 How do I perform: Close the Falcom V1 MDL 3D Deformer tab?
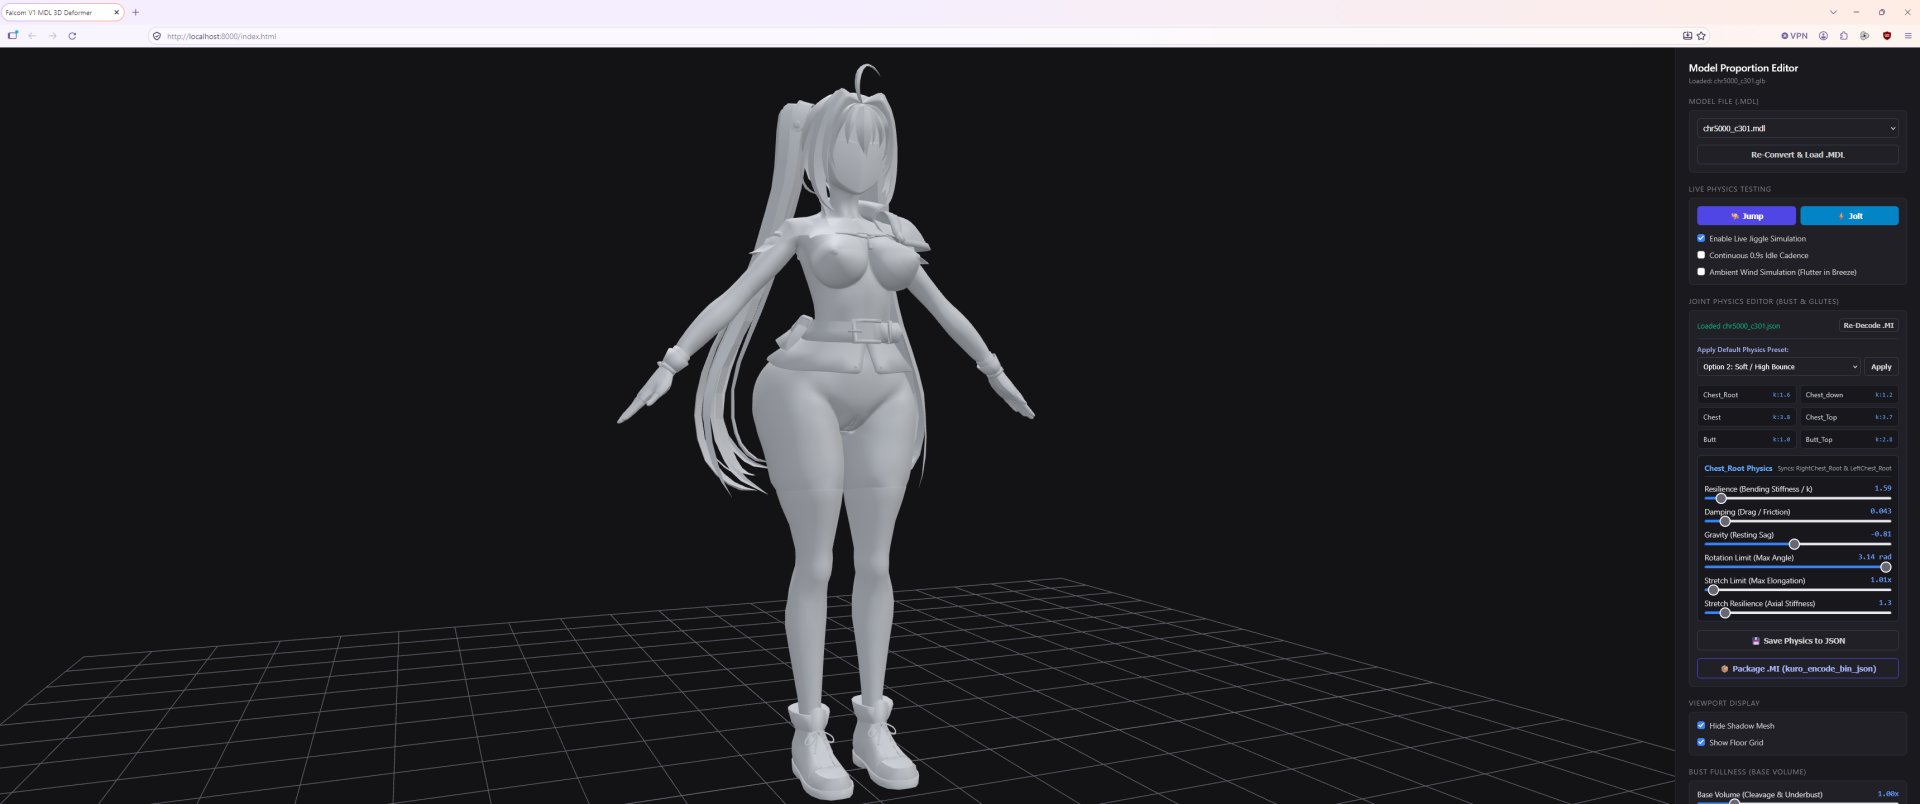116,13
